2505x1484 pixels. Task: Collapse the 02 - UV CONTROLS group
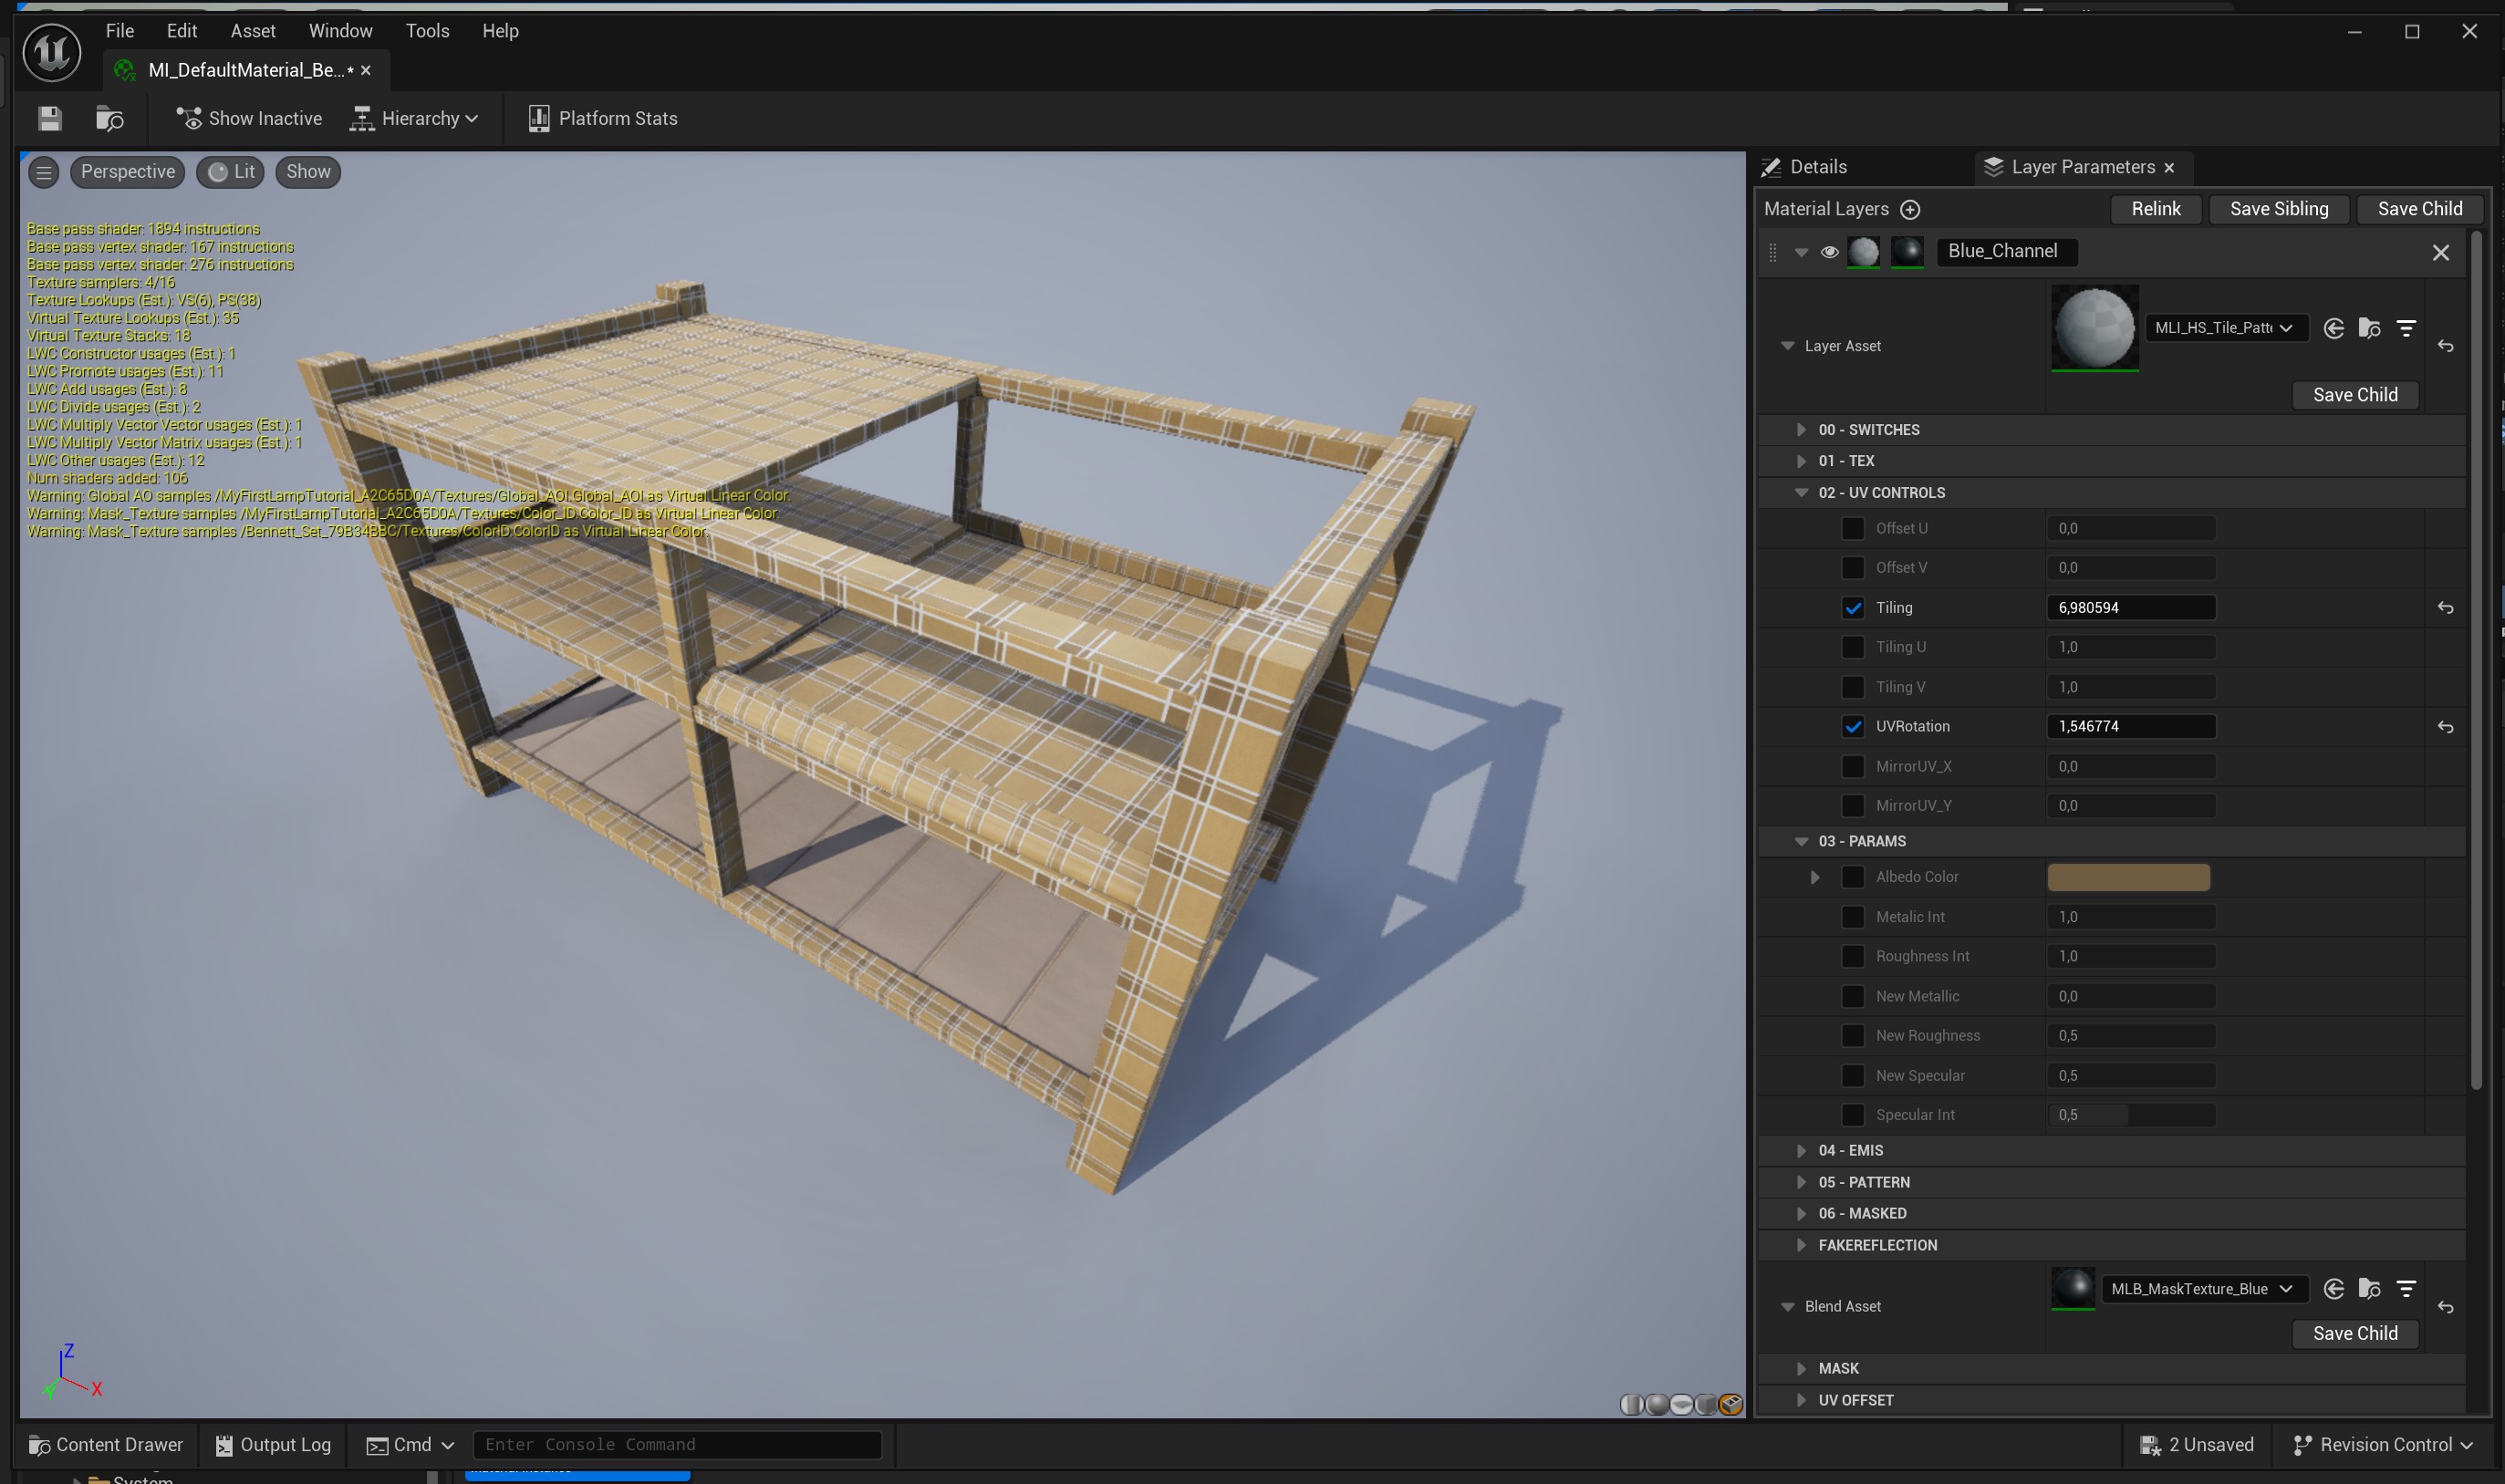[x=1801, y=493]
